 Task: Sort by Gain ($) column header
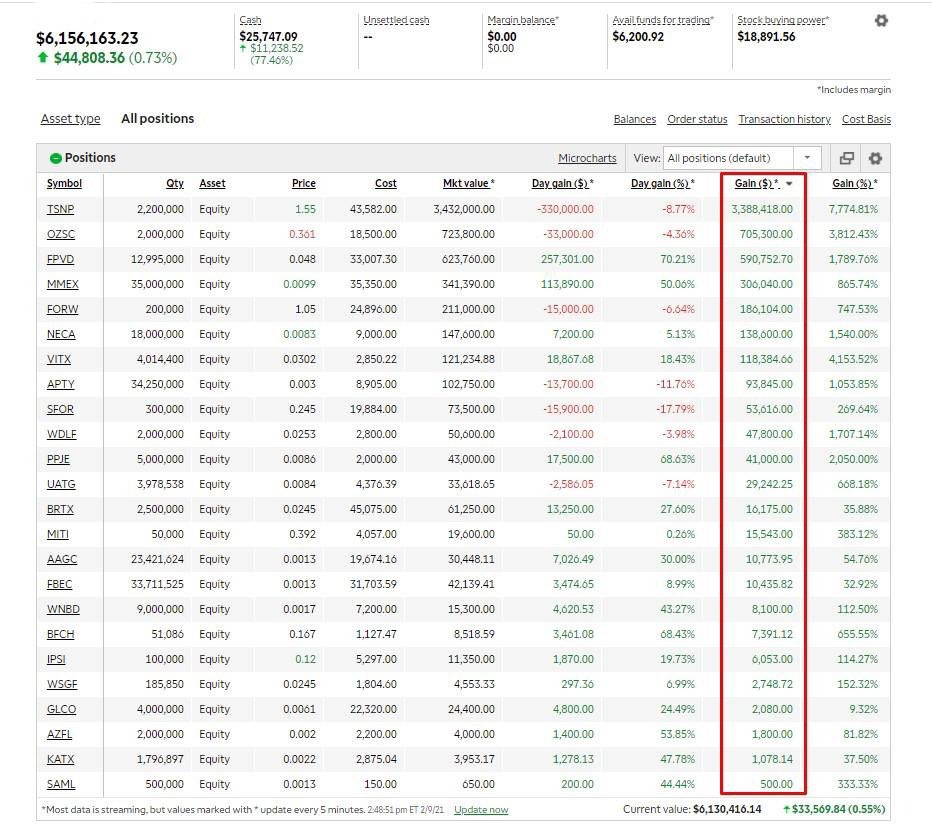pyautogui.click(x=757, y=184)
